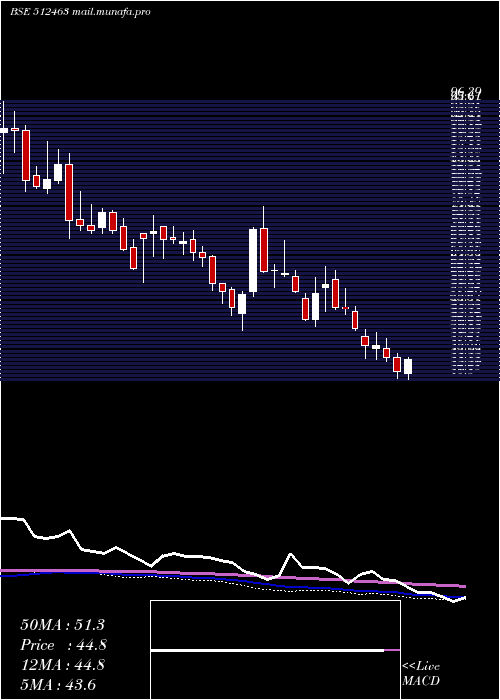Screen dimensions: 500x700
Task: Click the 50MA : 51.3 value text
Action: coord(62,625)
